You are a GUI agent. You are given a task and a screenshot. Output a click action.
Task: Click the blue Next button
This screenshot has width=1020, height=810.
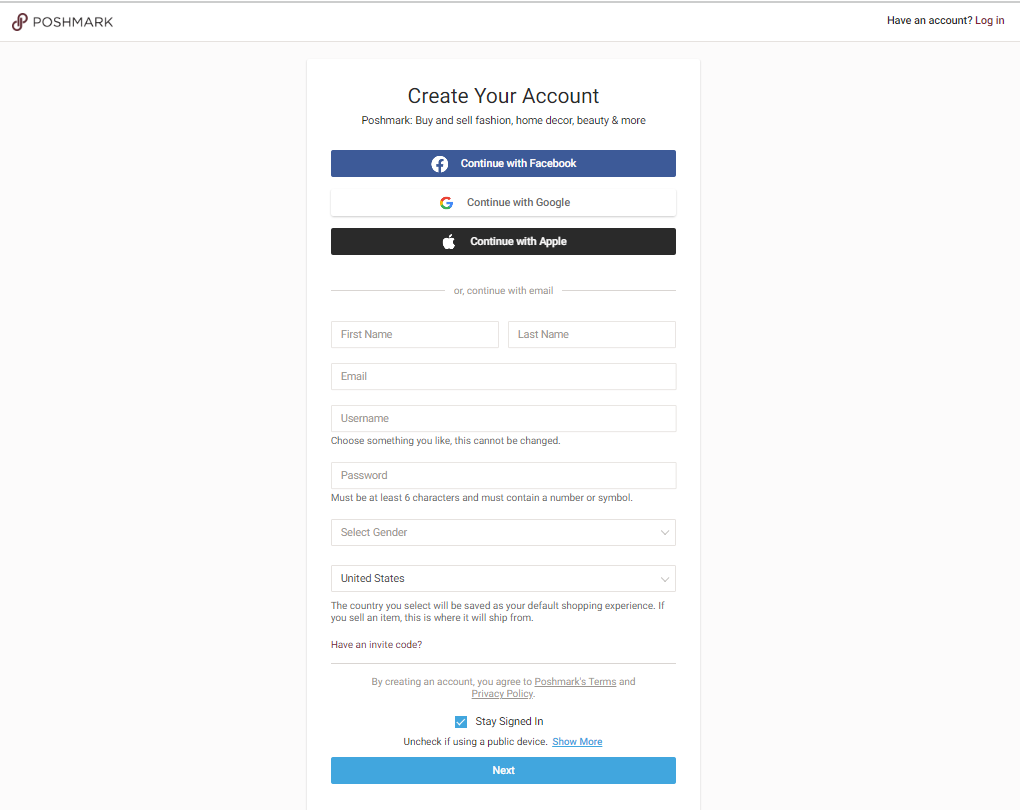(503, 771)
